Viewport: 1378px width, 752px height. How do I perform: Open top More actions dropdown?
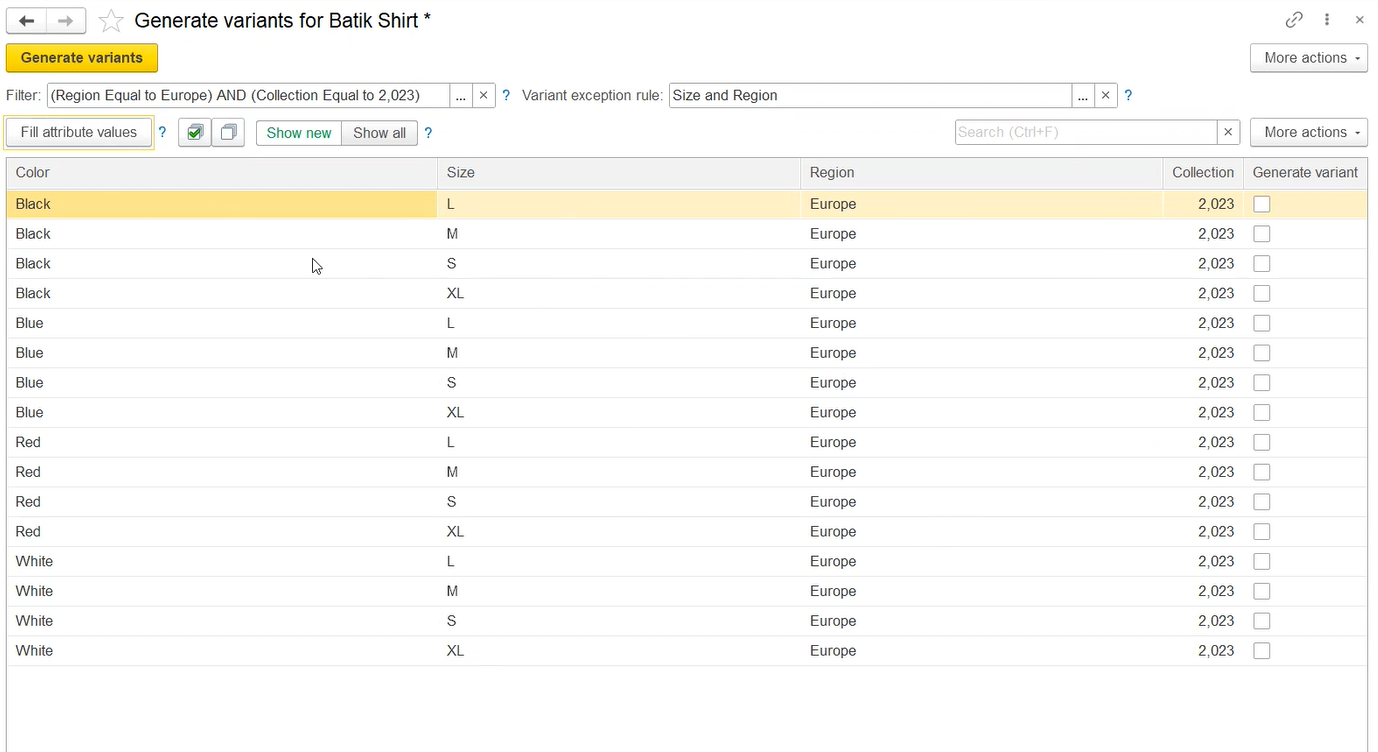1309,58
